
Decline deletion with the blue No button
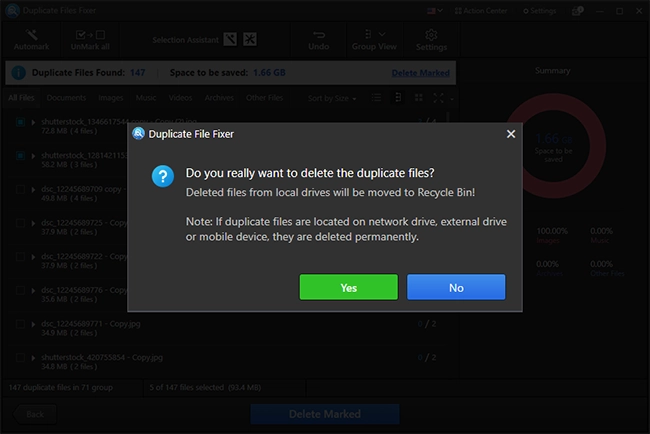[x=456, y=287]
